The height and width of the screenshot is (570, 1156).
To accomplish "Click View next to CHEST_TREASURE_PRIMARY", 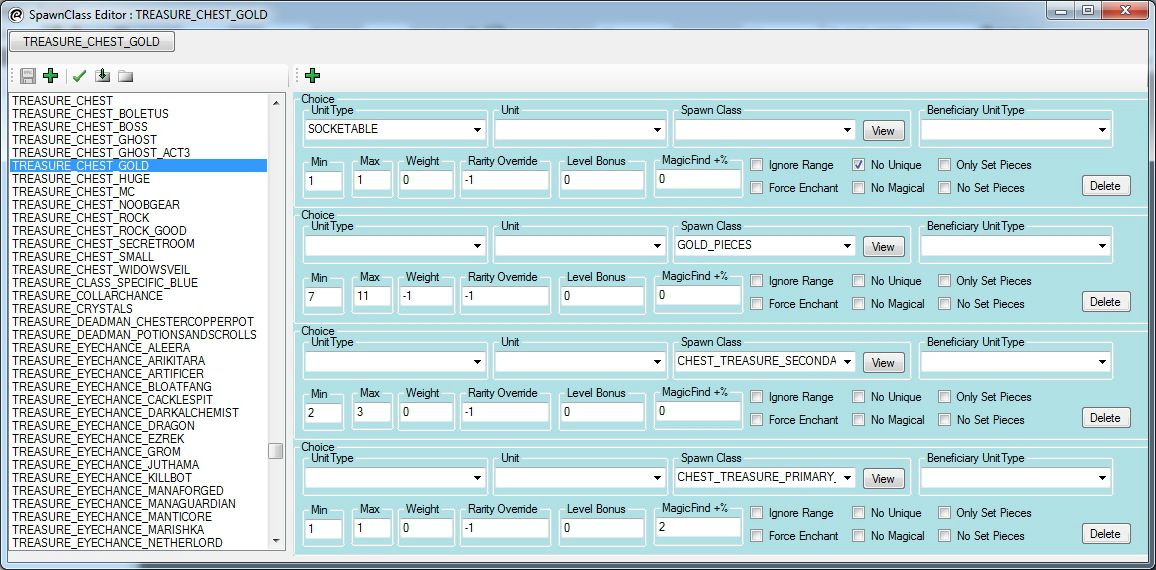I will [x=883, y=479].
